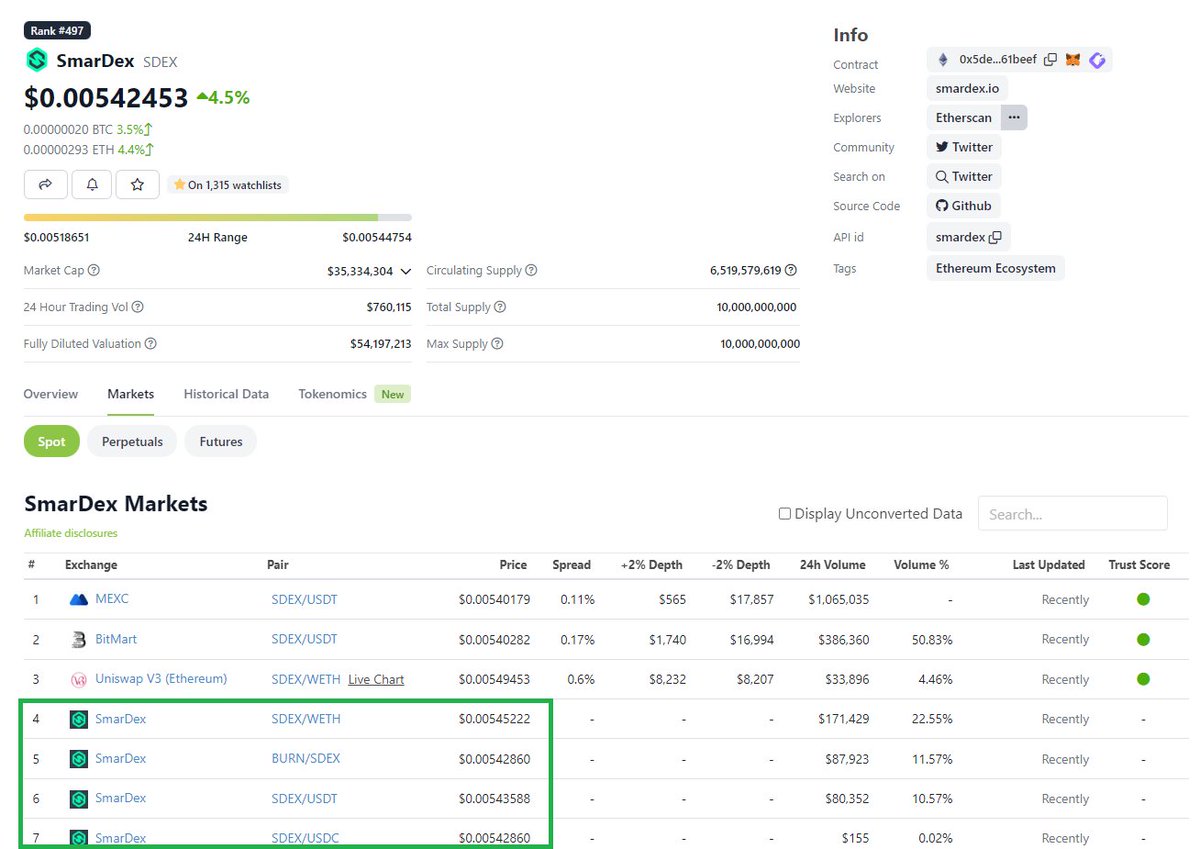Click the 24H Range progress bar
1200x849 pixels.
pos(217,217)
